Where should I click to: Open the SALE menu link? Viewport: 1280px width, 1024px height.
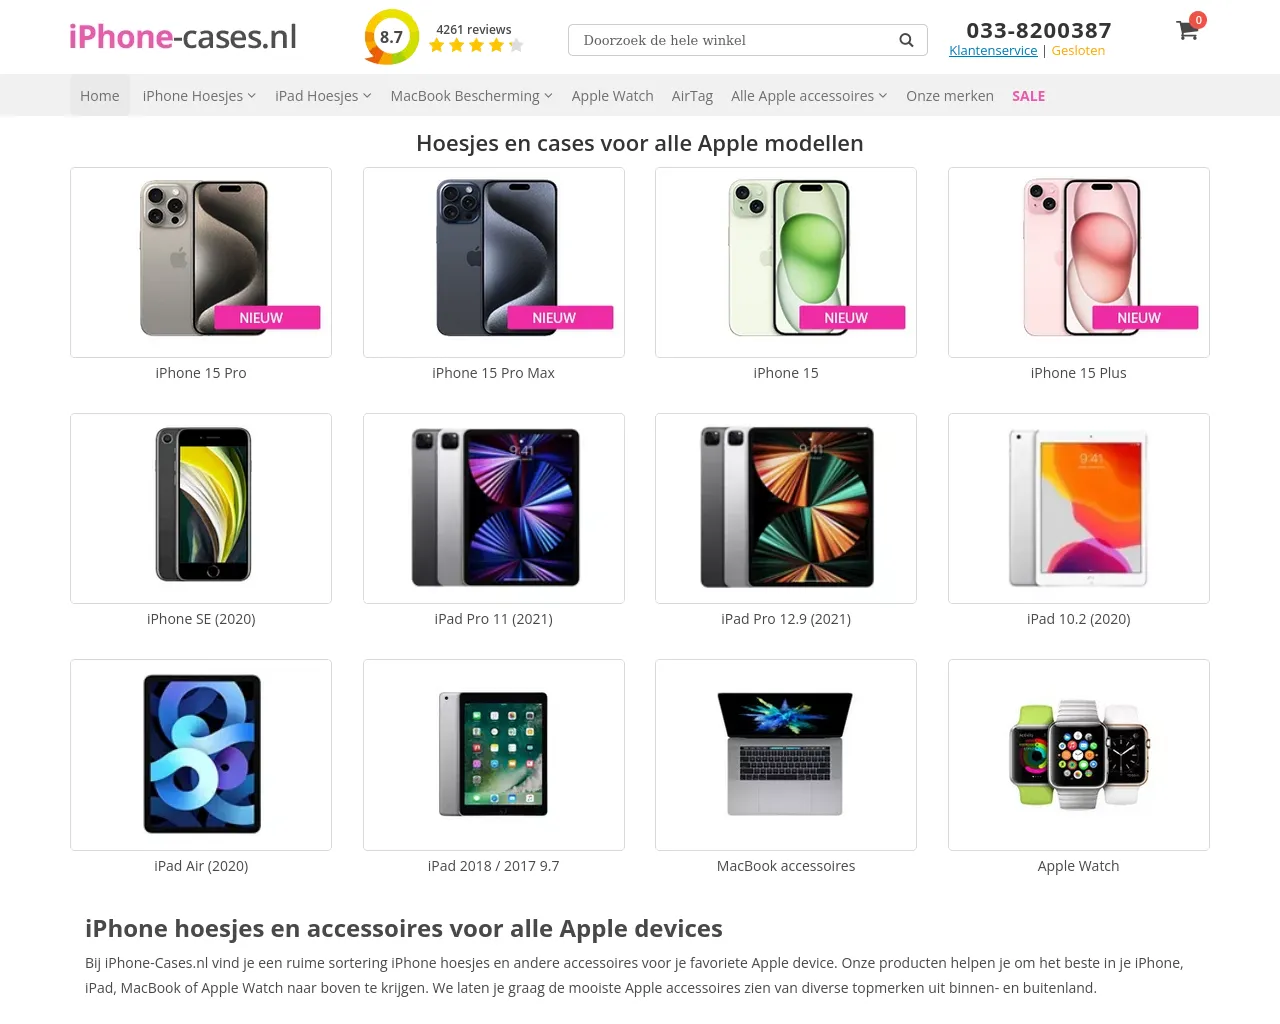tap(1028, 96)
